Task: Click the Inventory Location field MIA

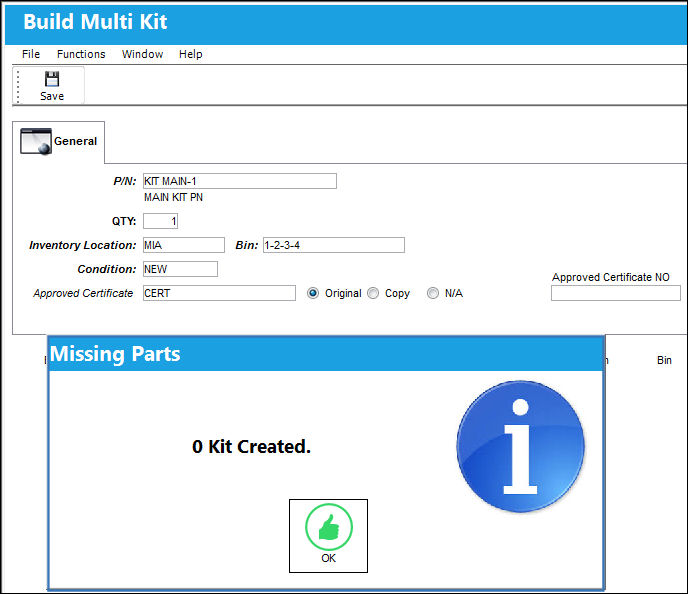Action: pyautogui.click(x=184, y=245)
